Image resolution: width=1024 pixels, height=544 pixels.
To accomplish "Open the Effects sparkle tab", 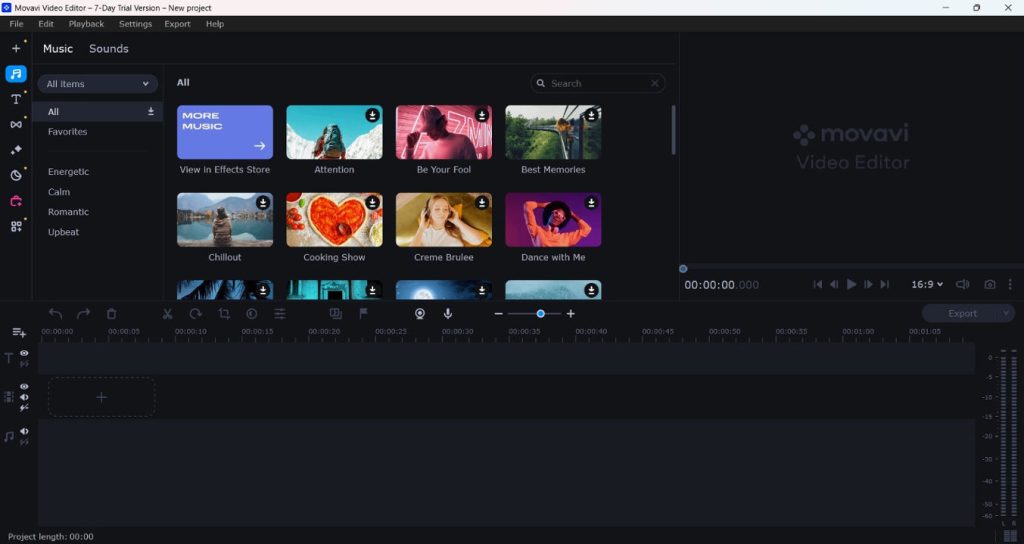I will pos(16,150).
